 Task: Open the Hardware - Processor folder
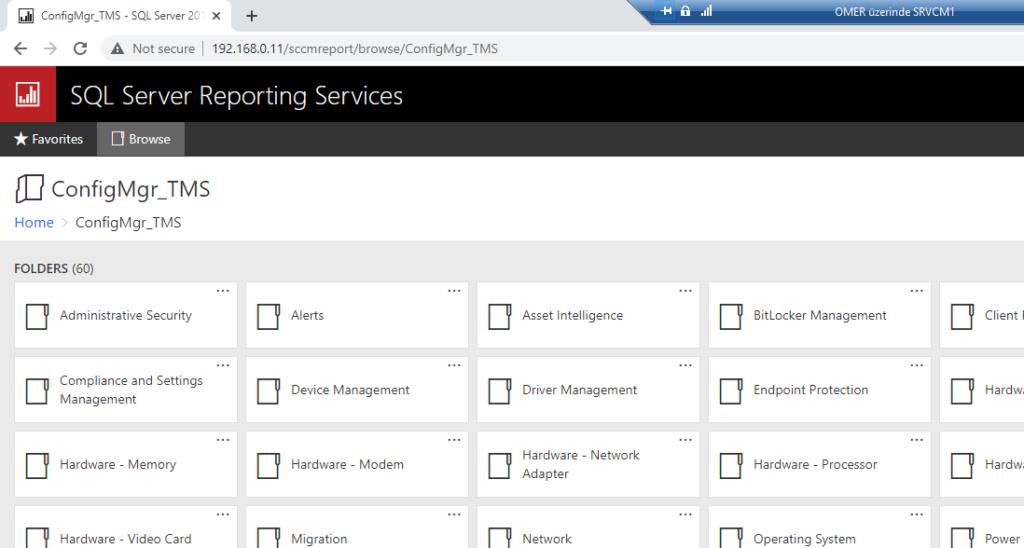click(x=819, y=464)
